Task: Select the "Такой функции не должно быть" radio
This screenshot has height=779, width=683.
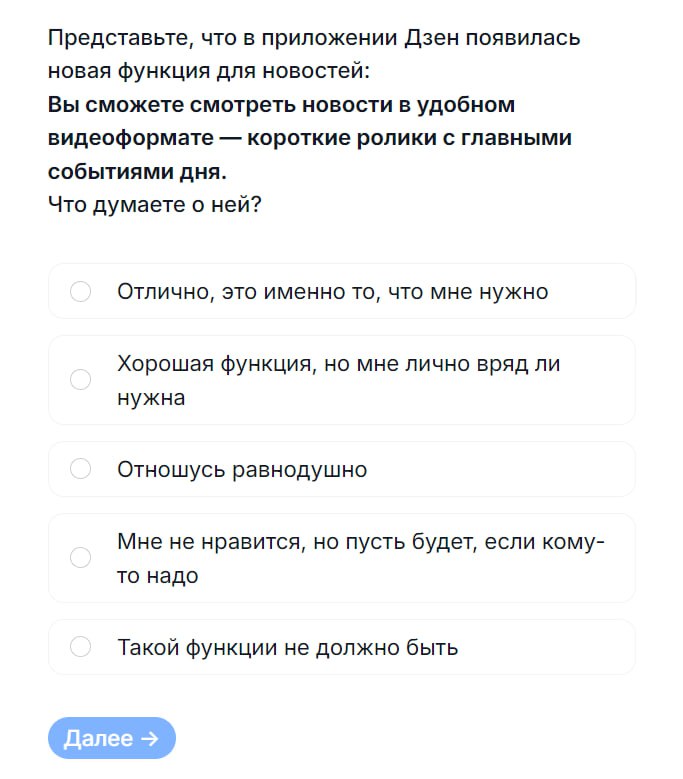Action: click(x=81, y=647)
